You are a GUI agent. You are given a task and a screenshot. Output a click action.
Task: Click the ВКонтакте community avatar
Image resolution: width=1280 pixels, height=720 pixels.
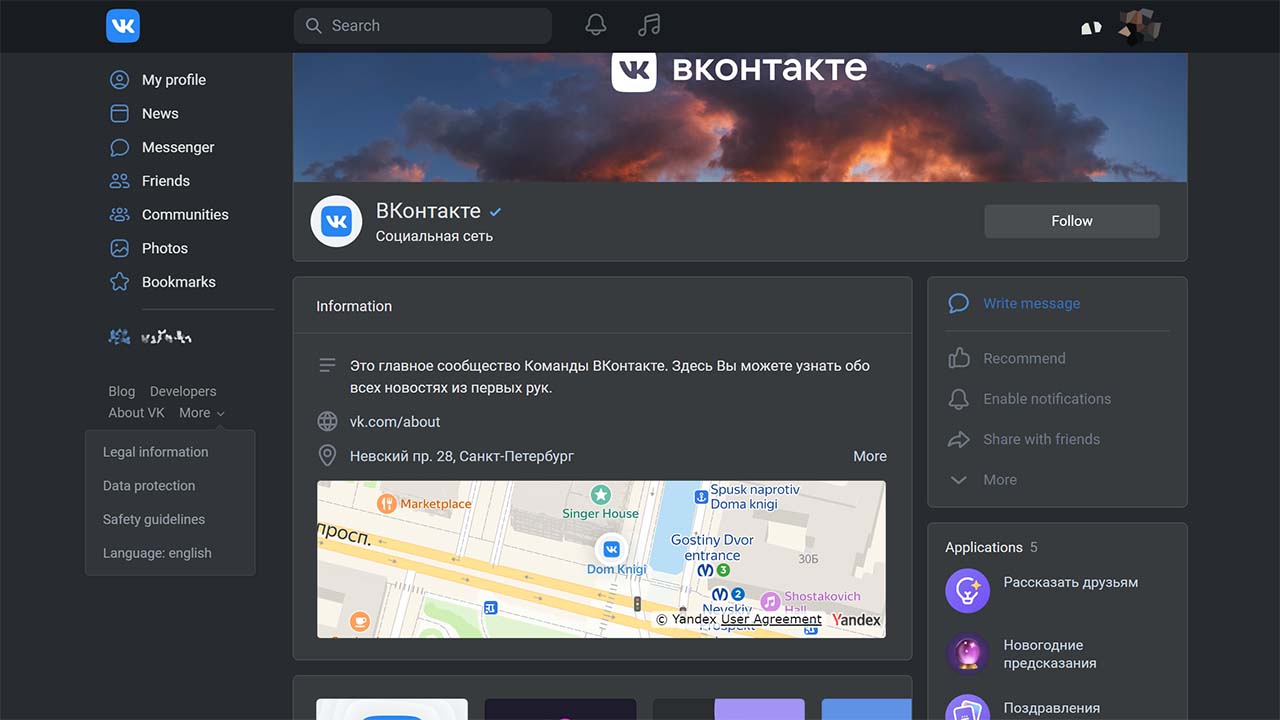[x=336, y=221]
